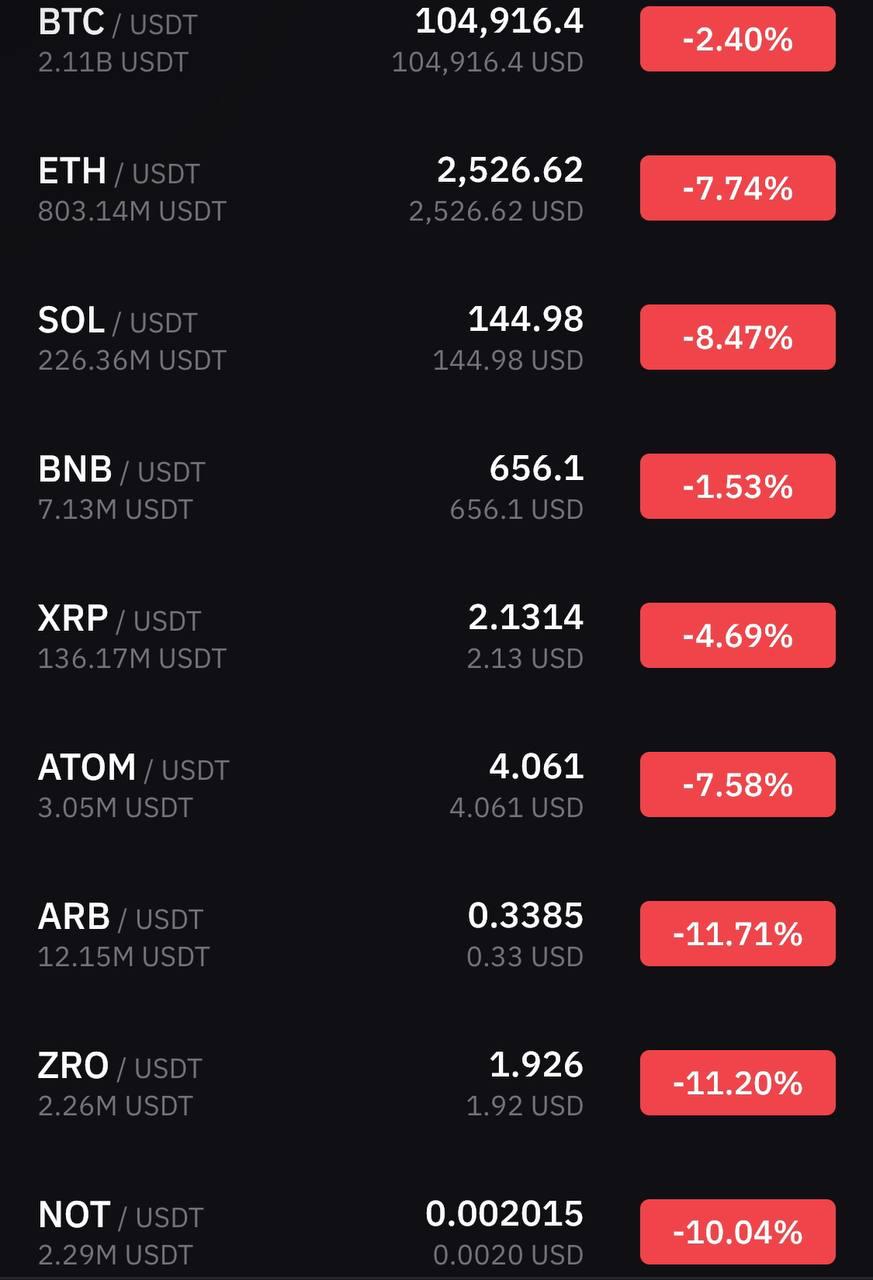Tap the -8.47% badge next to SOL
The image size is (873, 1280).
click(737, 337)
